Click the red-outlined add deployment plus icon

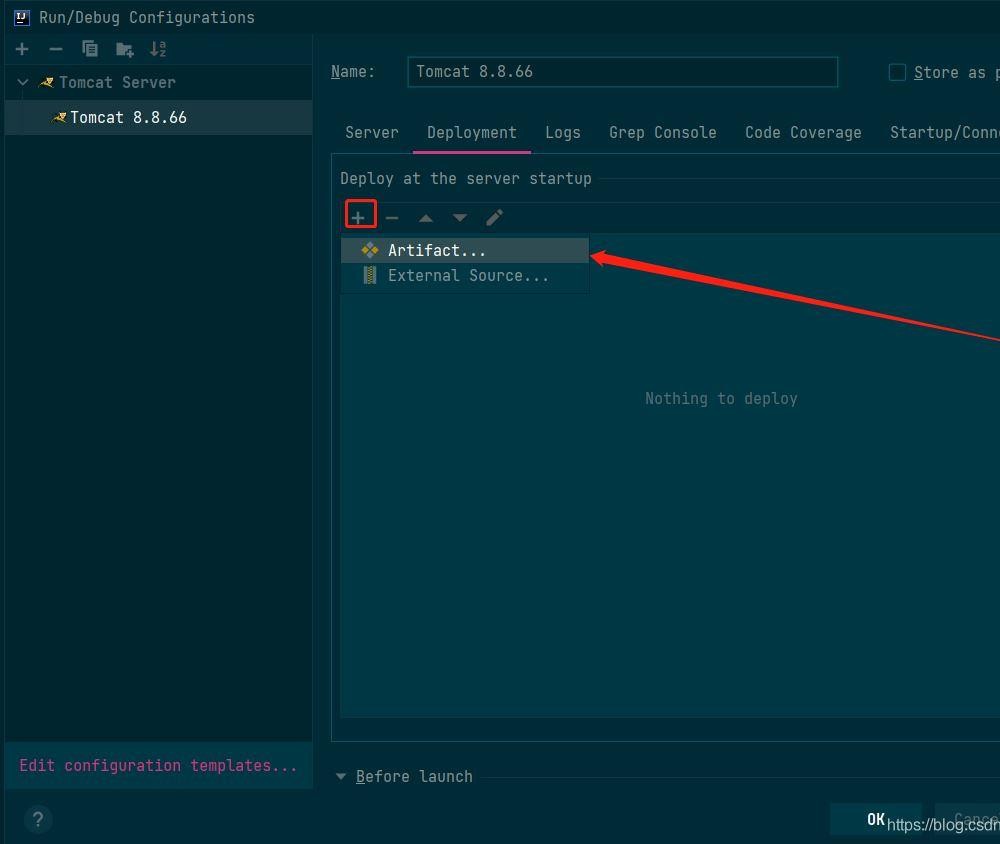tap(359, 216)
